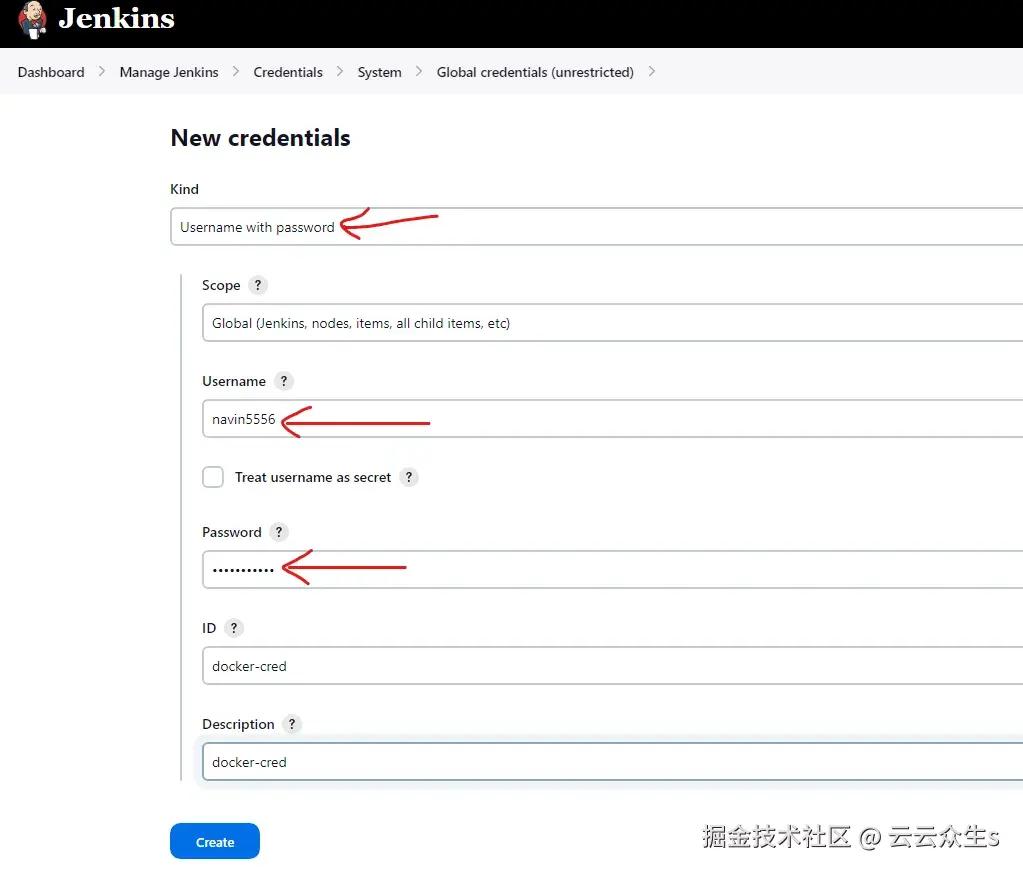Viewport: 1023px width, 874px height.
Task: Show help for ID
Action: point(234,628)
